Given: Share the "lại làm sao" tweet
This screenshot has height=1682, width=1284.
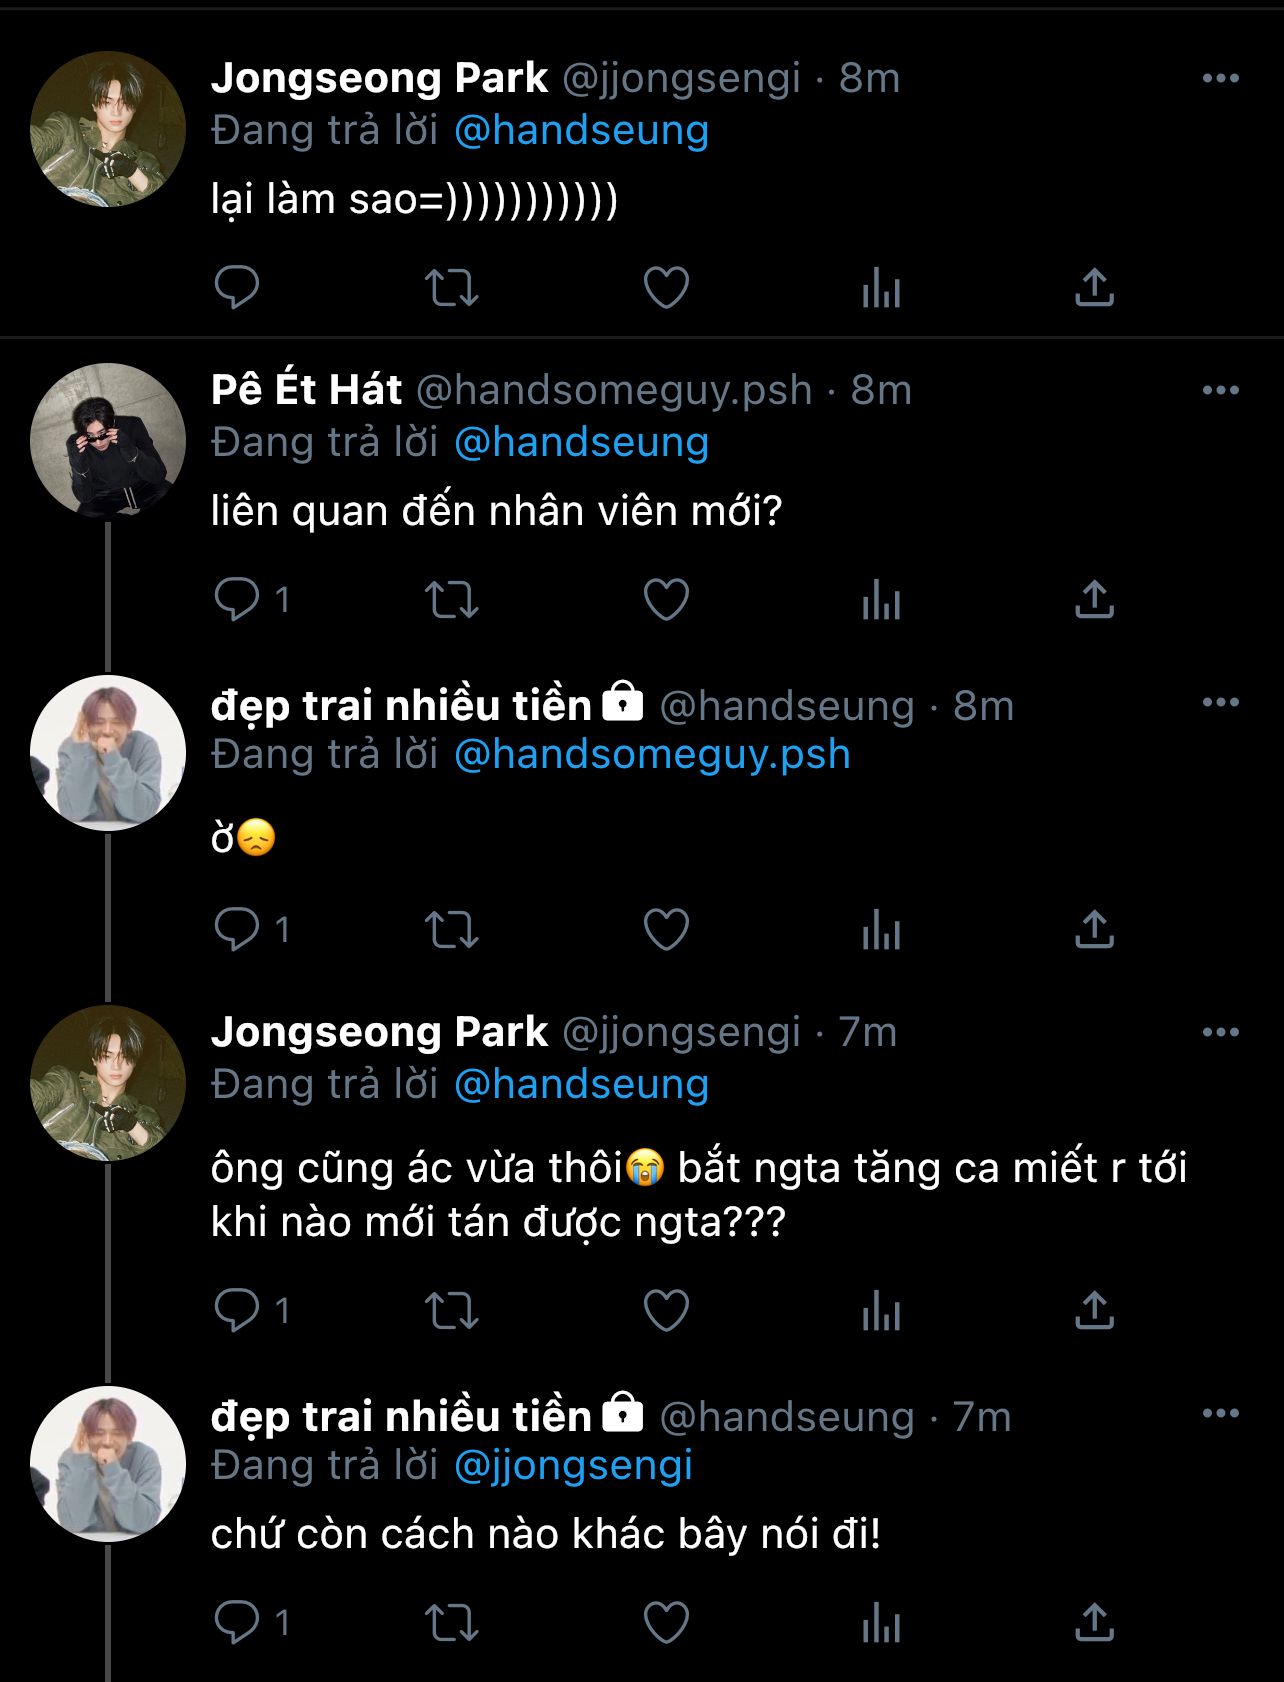Looking at the screenshot, I should click(x=1094, y=288).
